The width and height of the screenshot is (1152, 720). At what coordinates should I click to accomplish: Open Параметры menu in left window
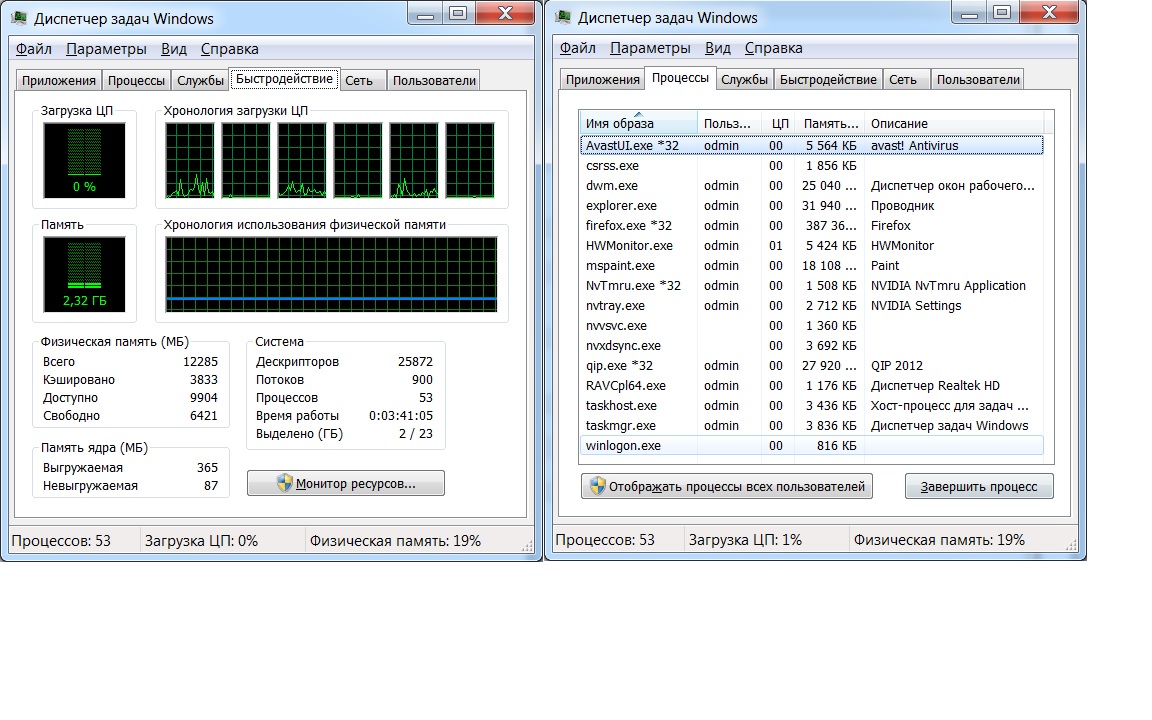(x=106, y=49)
